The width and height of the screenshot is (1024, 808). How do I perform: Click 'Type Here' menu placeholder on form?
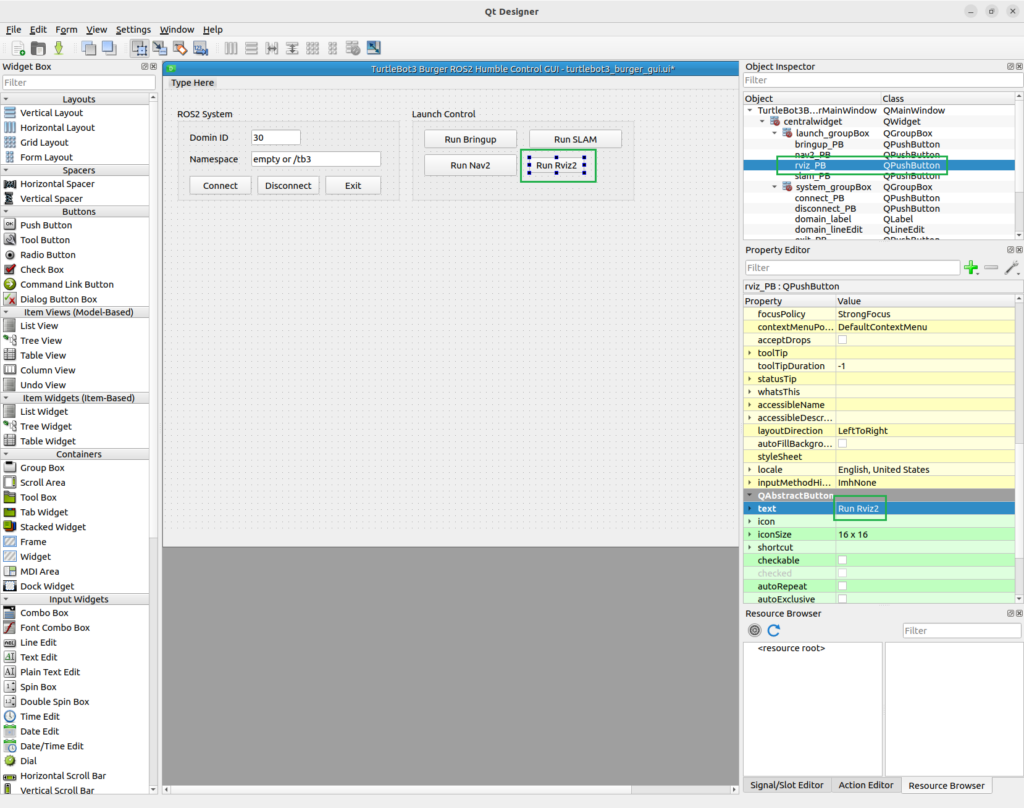pyautogui.click(x=193, y=83)
